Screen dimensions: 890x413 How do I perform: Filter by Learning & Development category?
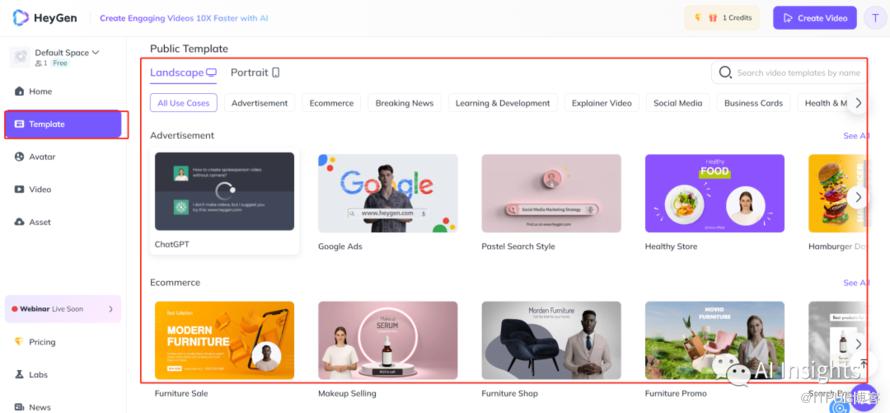click(x=502, y=103)
